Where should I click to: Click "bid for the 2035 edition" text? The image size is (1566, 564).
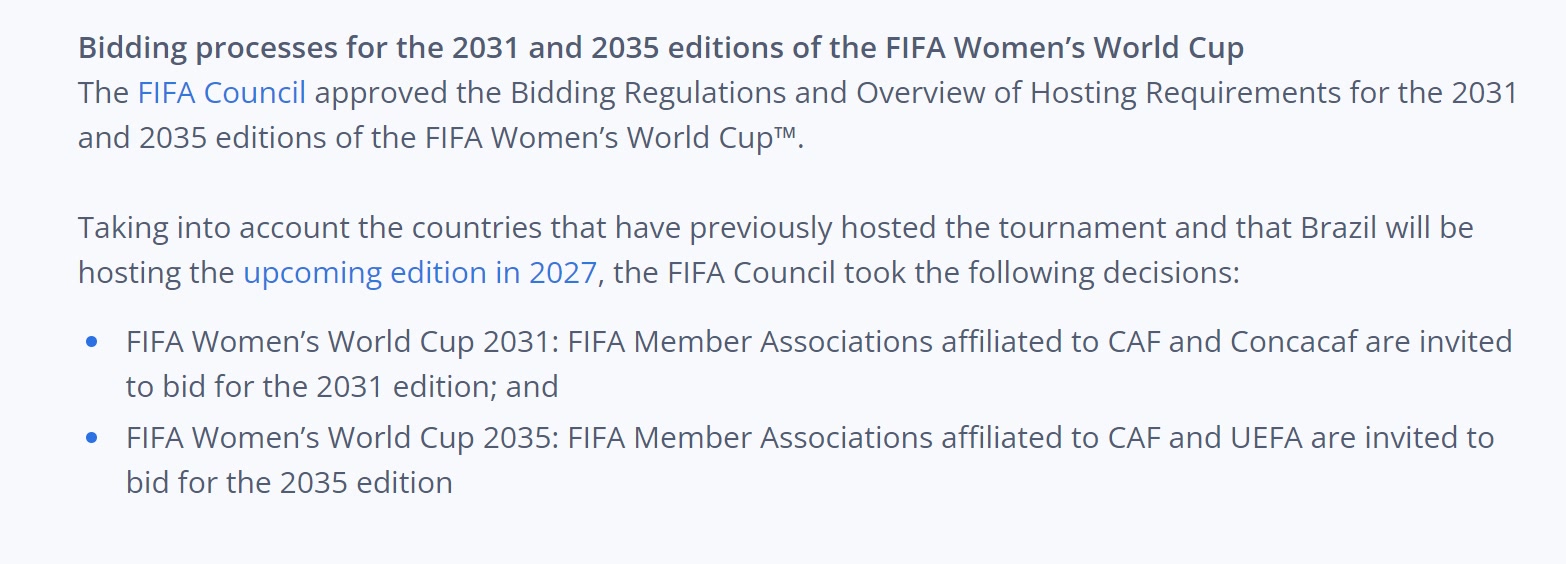[289, 483]
